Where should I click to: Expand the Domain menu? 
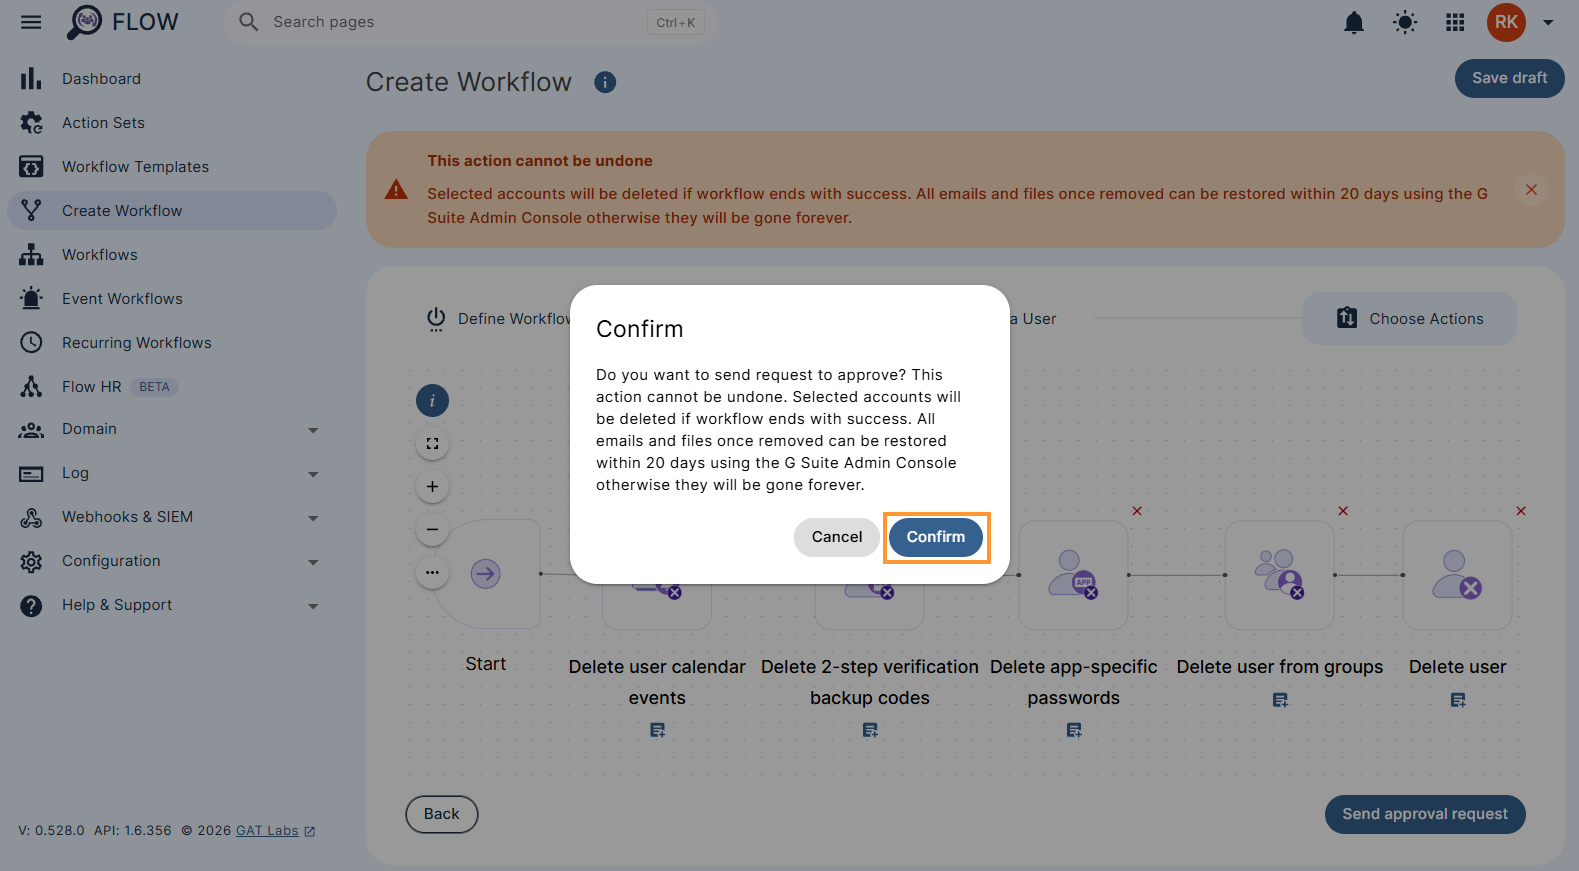click(172, 429)
